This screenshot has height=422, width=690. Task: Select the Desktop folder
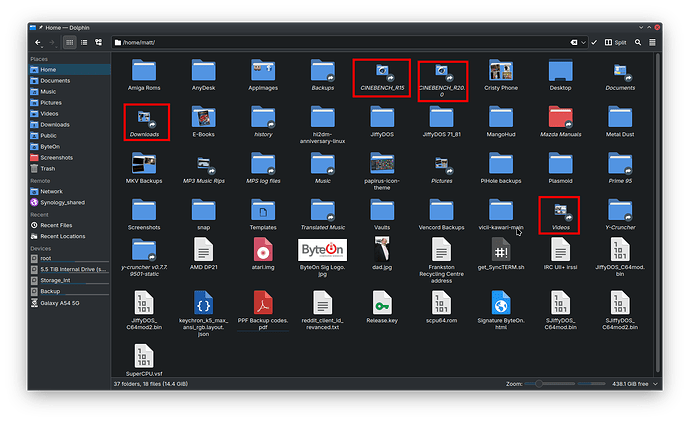[x=560, y=75]
